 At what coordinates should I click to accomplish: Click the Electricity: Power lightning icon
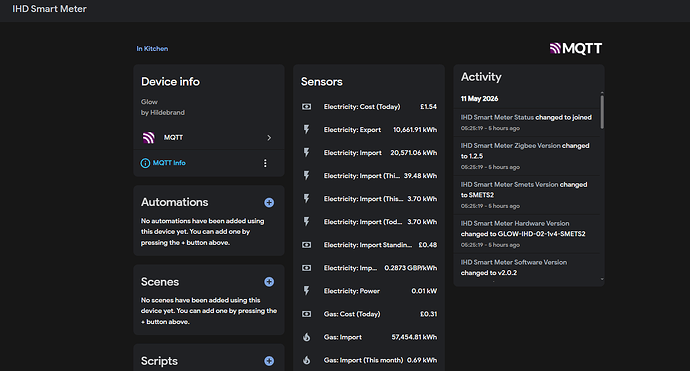(307, 291)
